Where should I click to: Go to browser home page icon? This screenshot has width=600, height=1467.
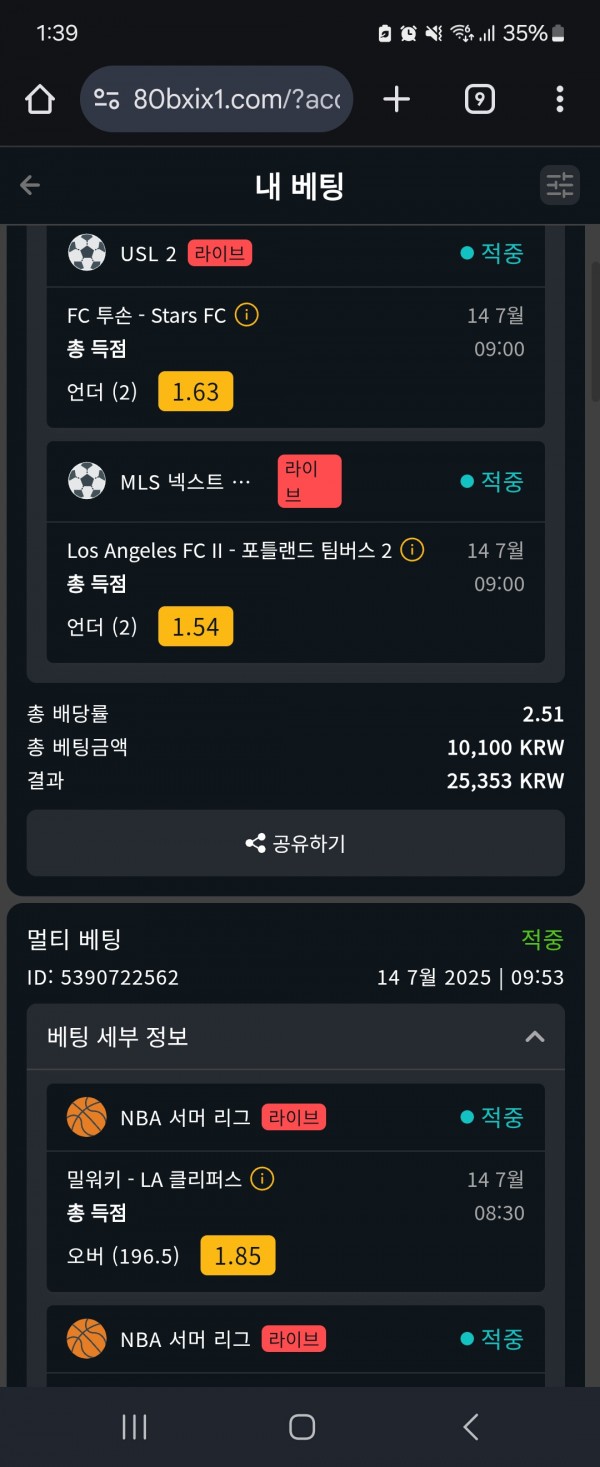click(x=39, y=99)
